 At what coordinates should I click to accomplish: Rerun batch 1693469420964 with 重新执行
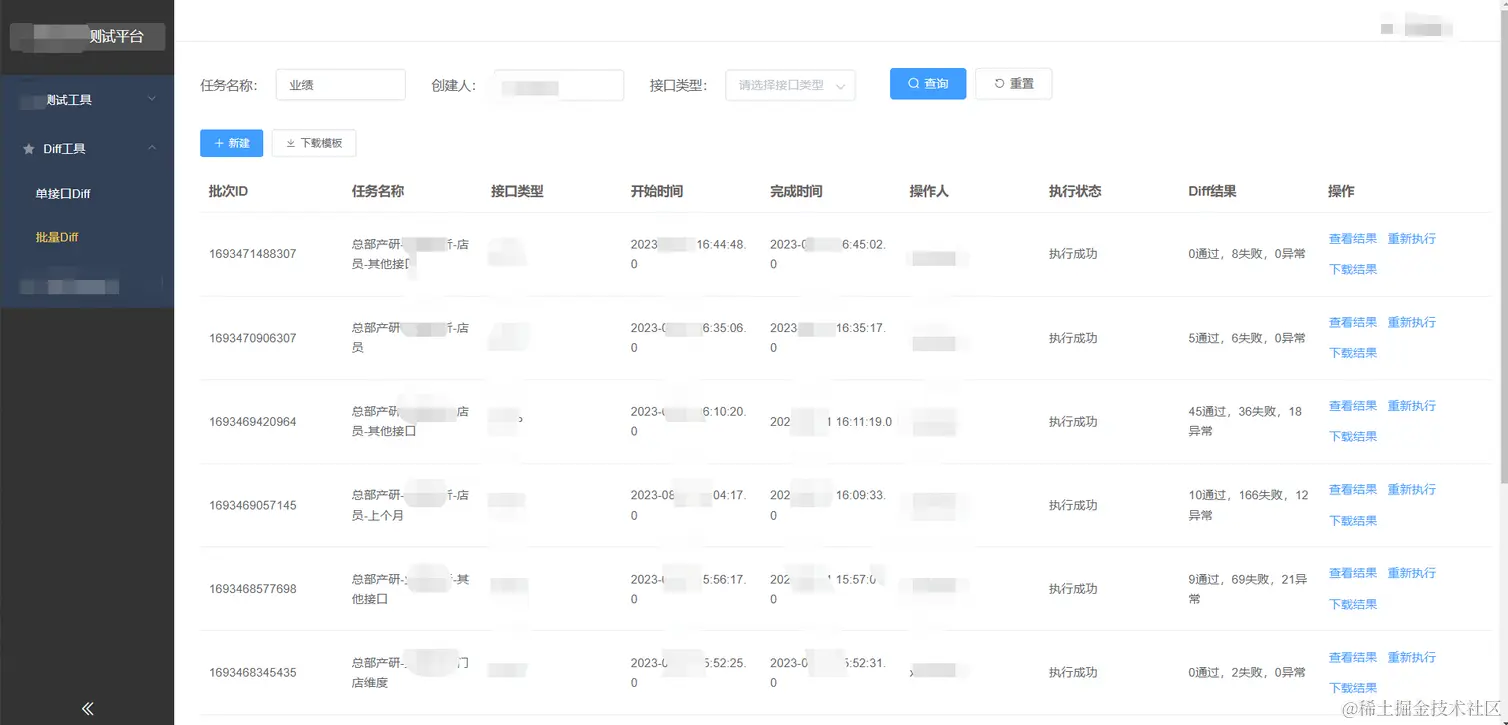[1411, 406]
